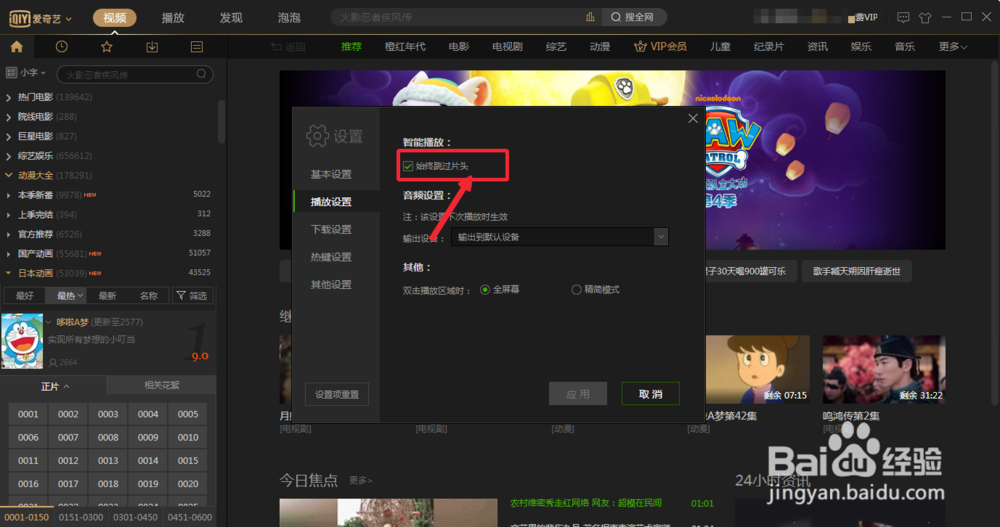Viewport: 1000px width, 527px height.
Task: Open the 电视剧 channel
Action: pyautogui.click(x=507, y=47)
